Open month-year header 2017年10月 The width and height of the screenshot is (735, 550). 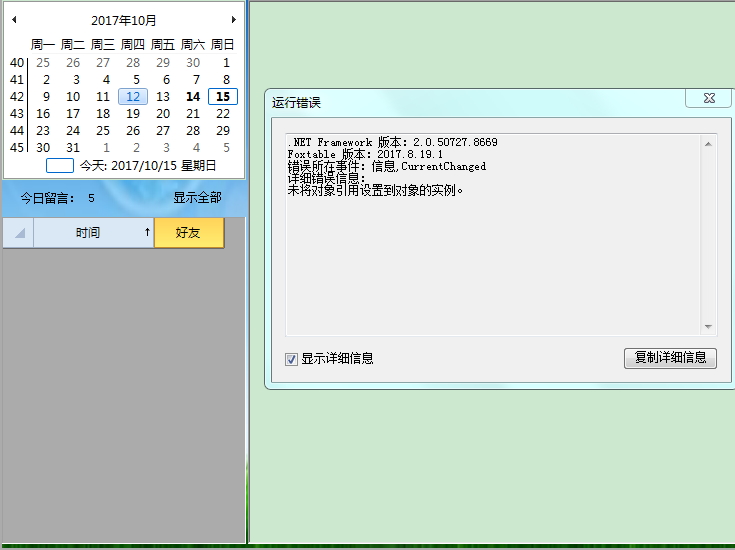[124, 20]
